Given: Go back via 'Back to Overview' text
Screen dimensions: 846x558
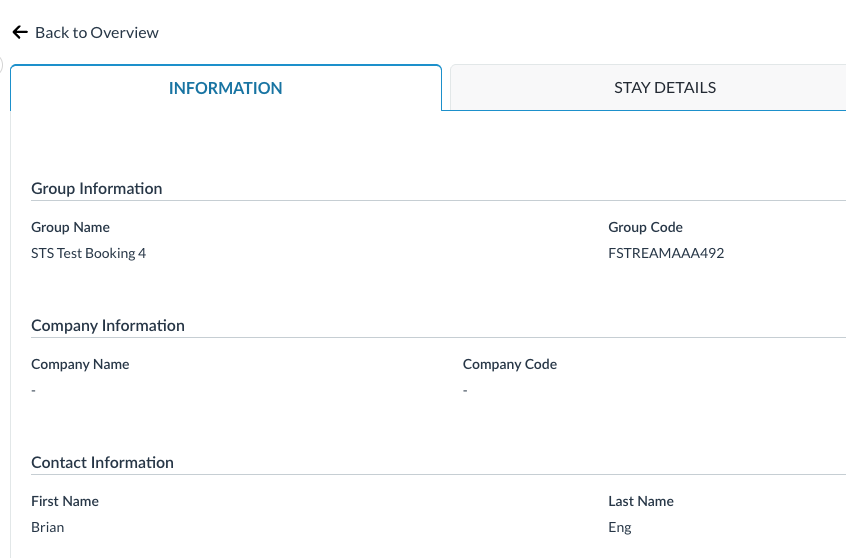Looking at the screenshot, I should pyautogui.click(x=96, y=33).
